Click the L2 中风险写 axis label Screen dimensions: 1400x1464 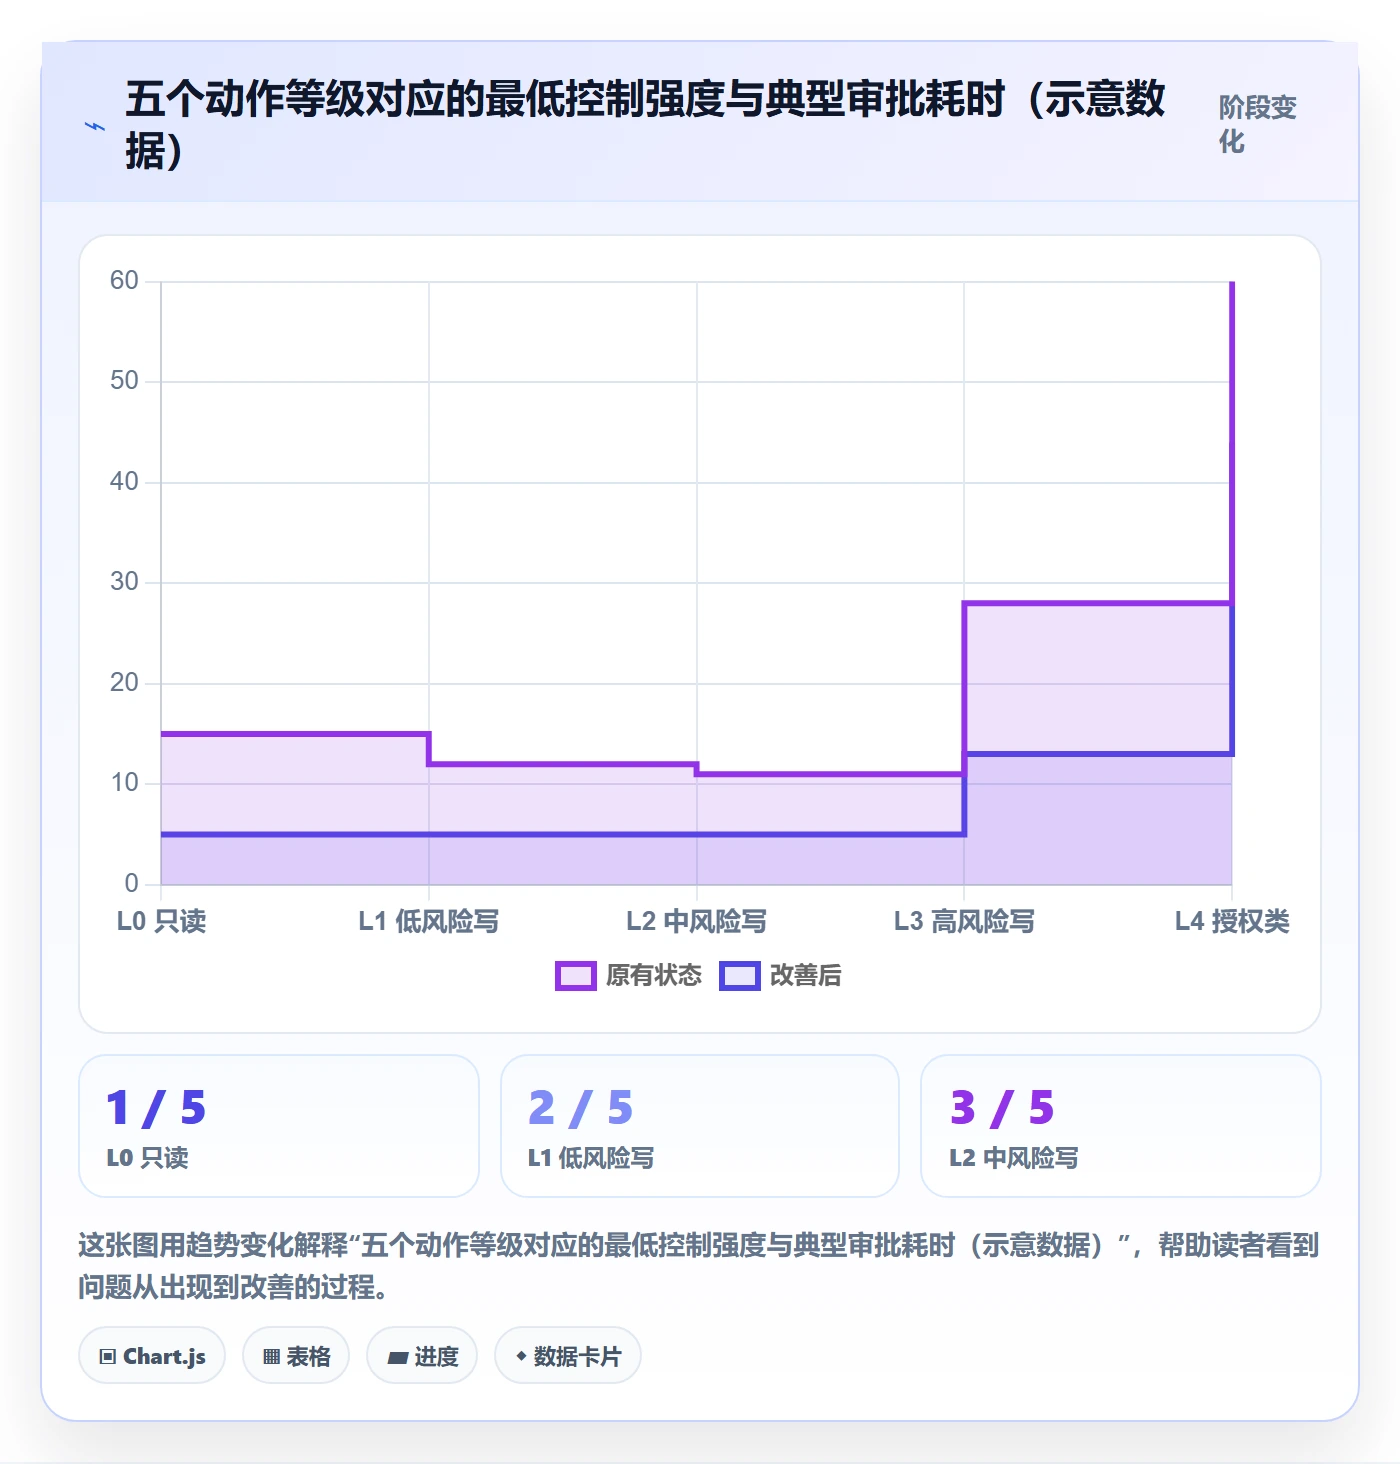click(x=697, y=921)
